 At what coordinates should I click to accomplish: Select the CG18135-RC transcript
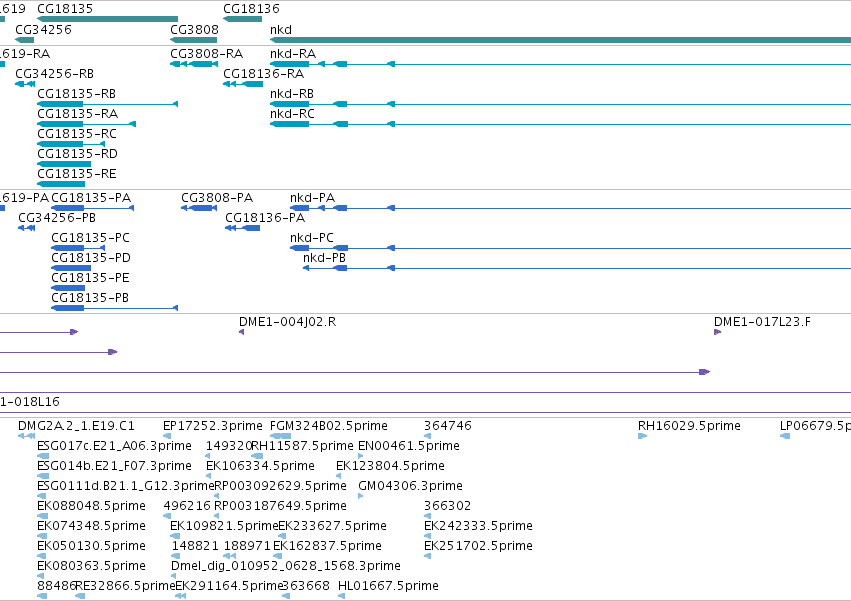[x=71, y=144]
